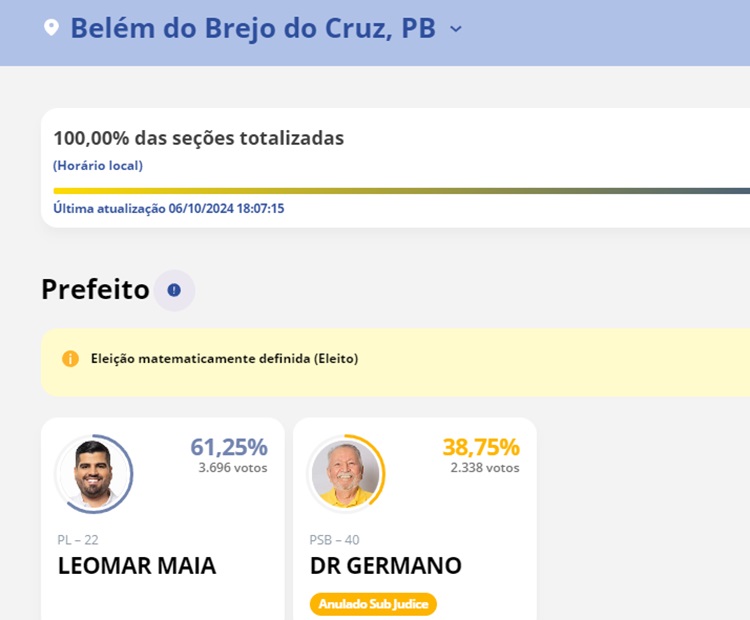The image size is (750, 620).
Task: Click the Prefeito section heading
Action: 95,290
